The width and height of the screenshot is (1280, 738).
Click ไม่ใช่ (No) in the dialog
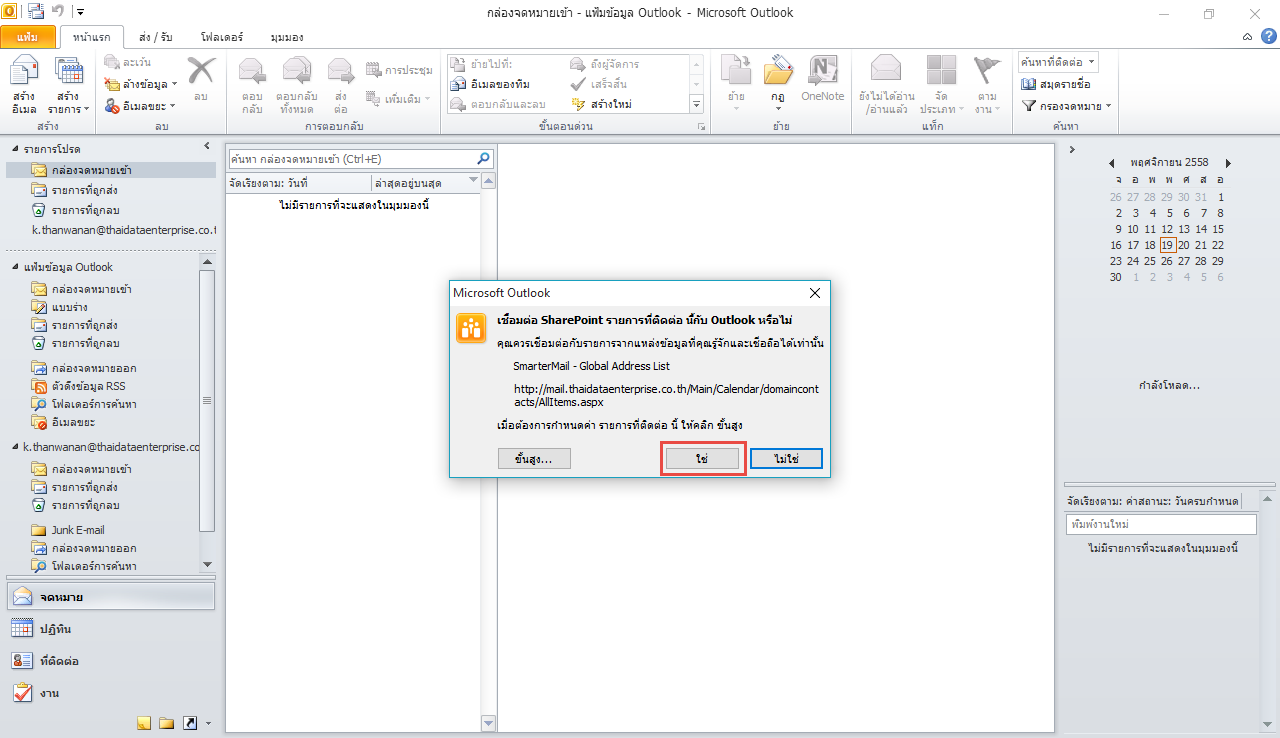786,458
